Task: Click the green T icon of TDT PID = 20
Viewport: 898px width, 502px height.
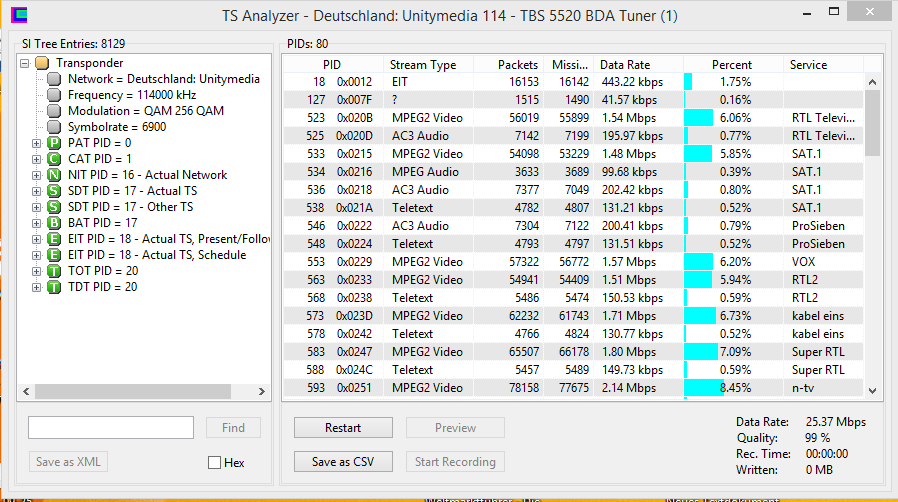Action: pyautogui.click(x=54, y=287)
